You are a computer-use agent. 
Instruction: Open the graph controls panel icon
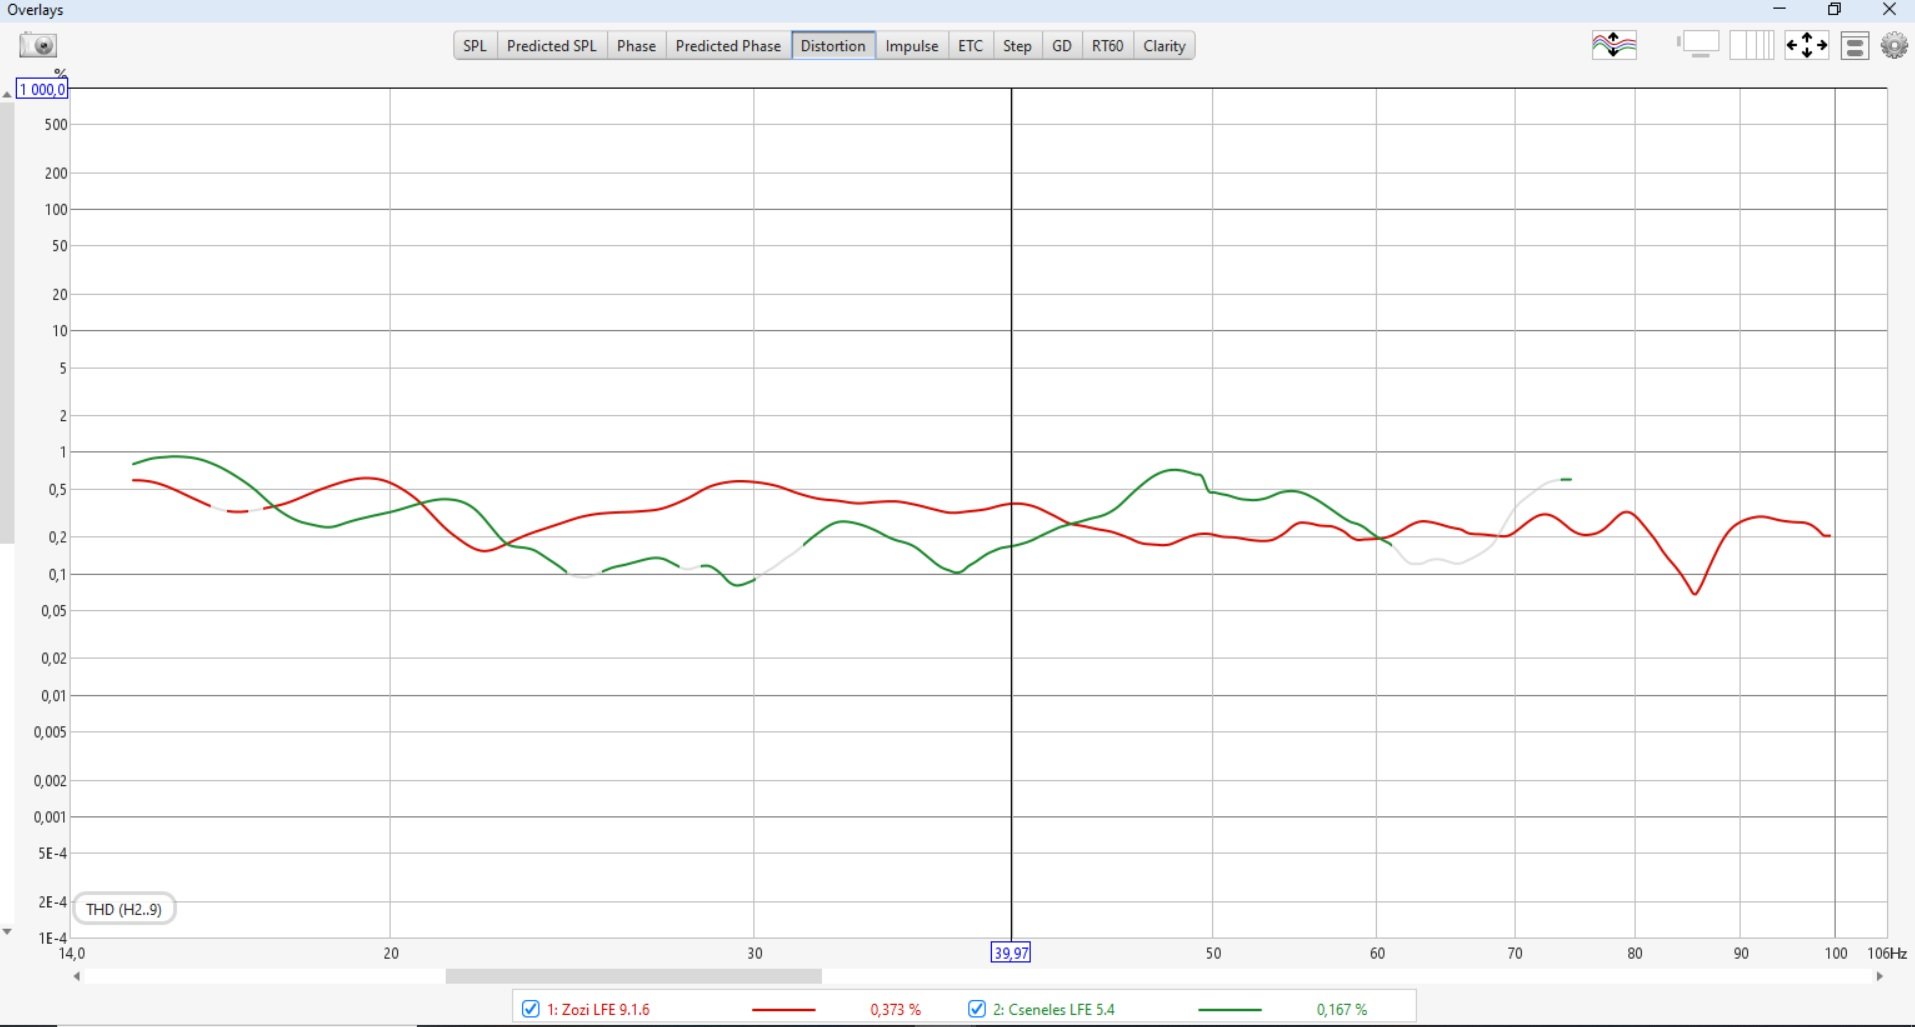pyautogui.click(x=1855, y=46)
